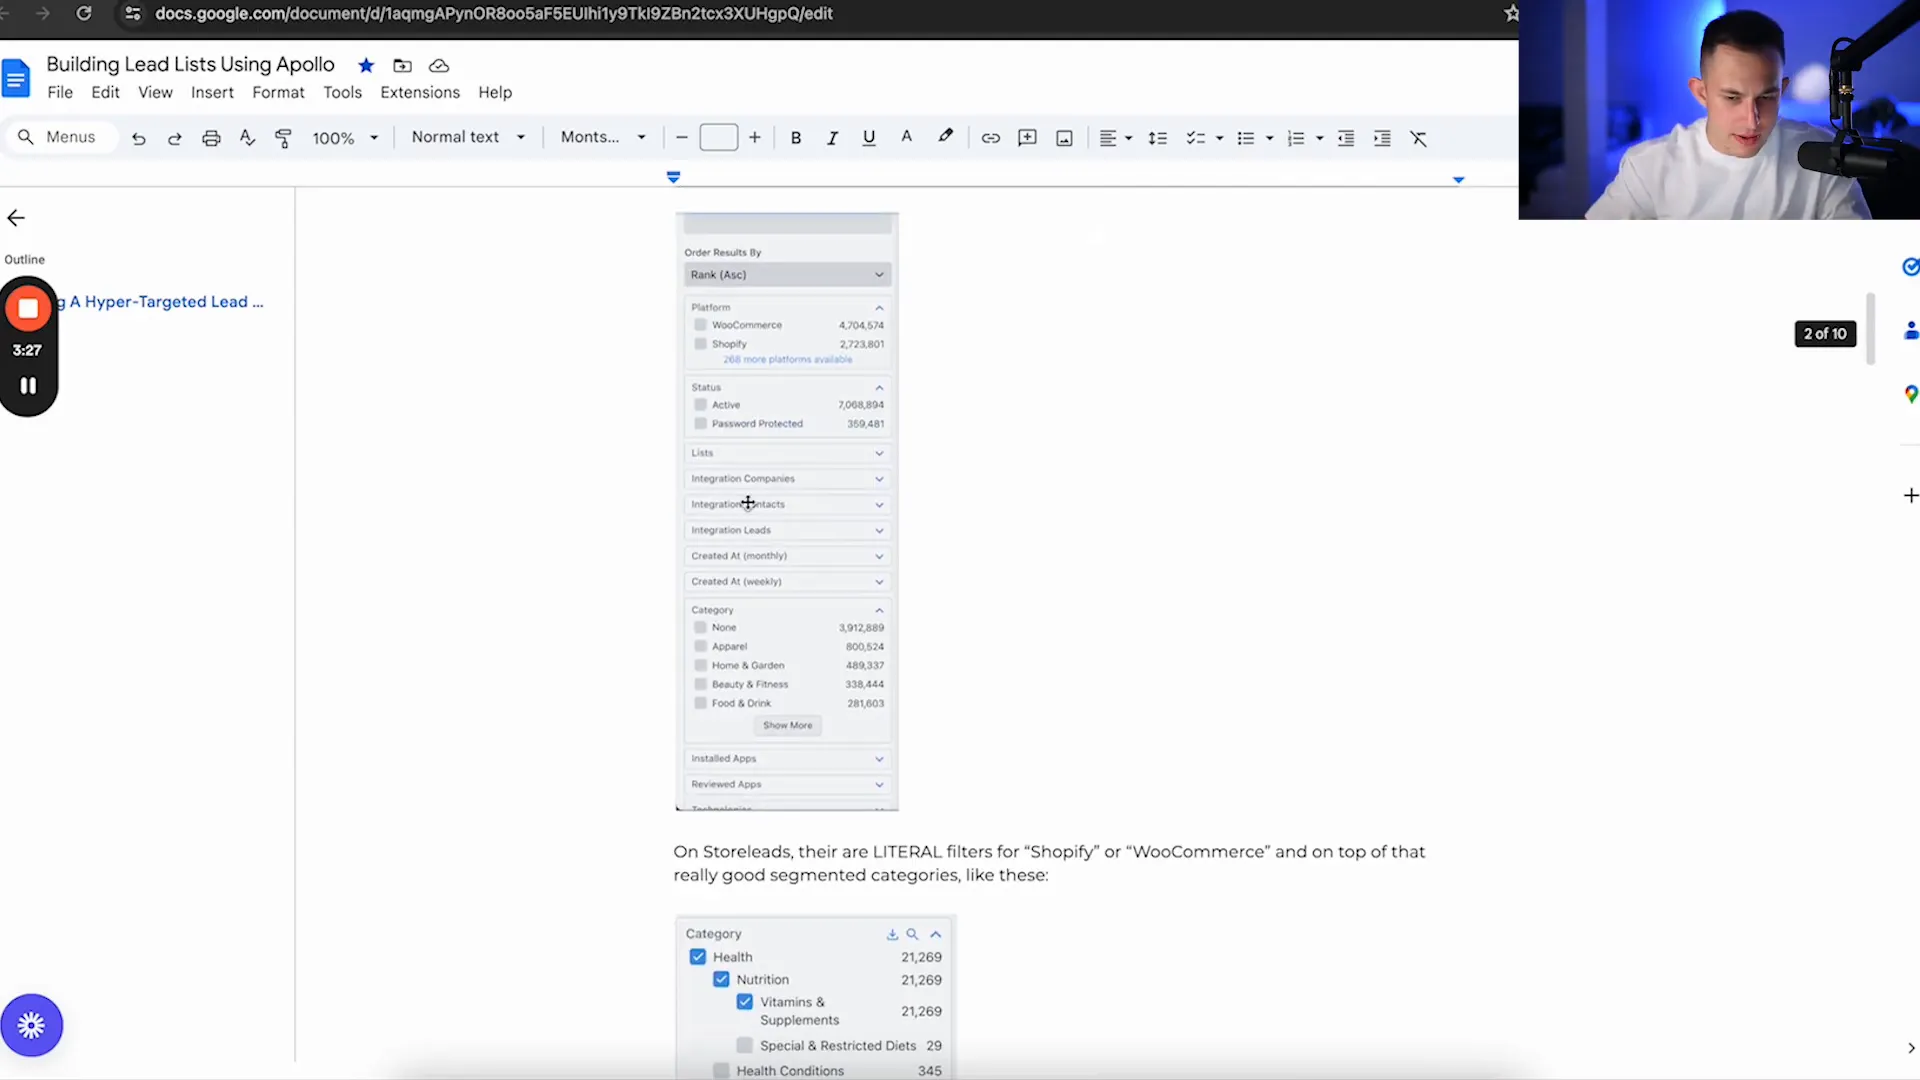Screen dimensions: 1920x1080
Task: Open text color picker
Action: point(906,137)
